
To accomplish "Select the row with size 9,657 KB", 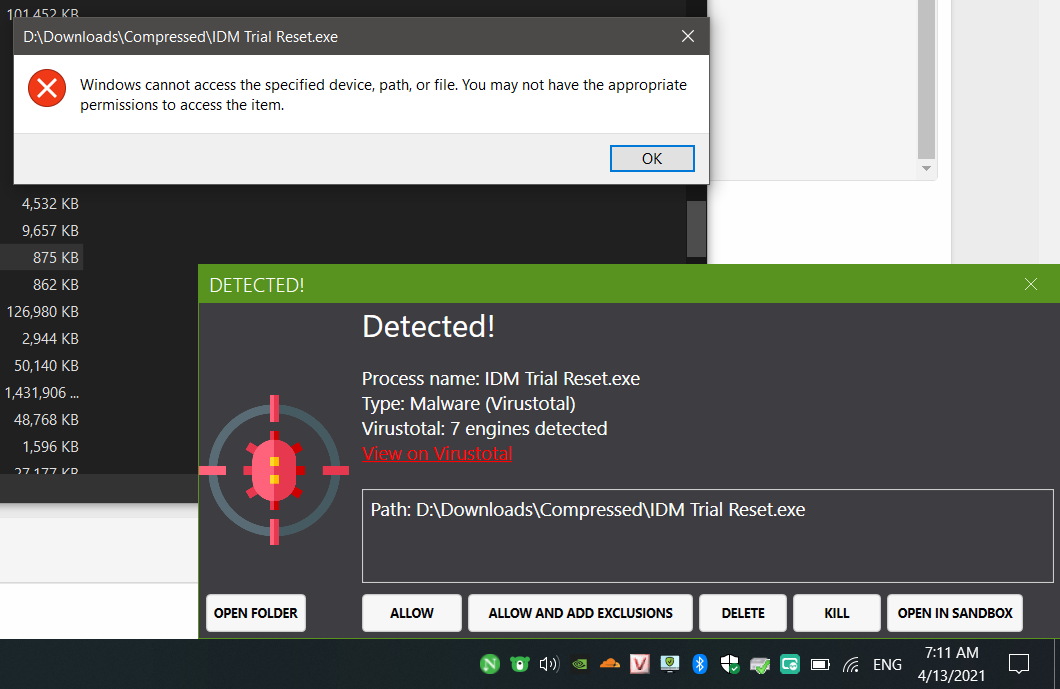I will click(41, 231).
